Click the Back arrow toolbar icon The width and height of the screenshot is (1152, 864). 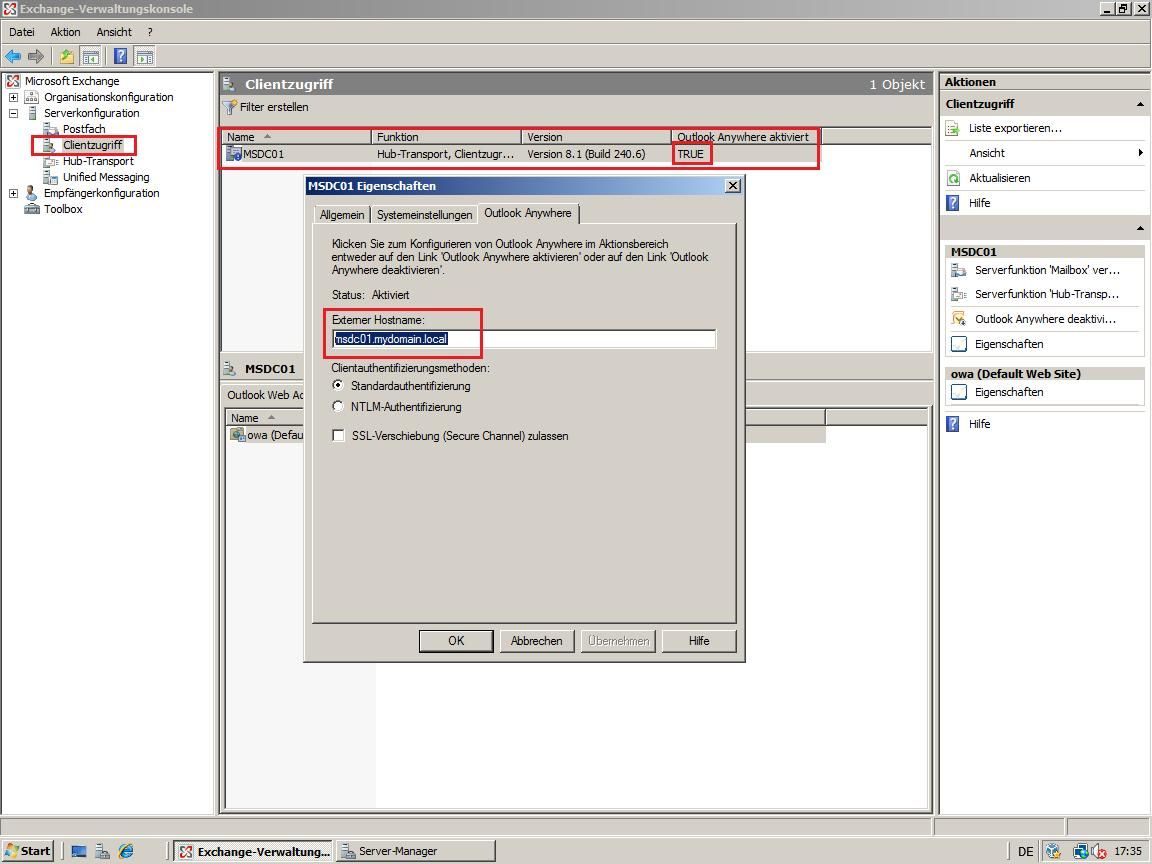[12, 57]
